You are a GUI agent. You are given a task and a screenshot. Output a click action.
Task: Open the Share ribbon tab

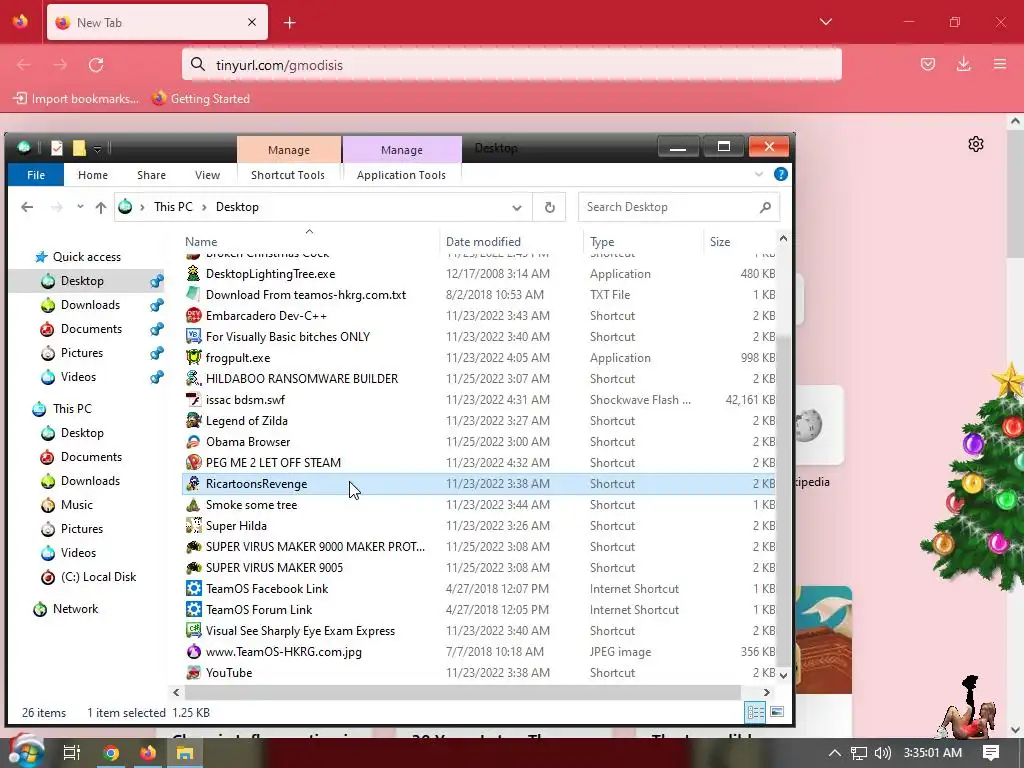151,175
